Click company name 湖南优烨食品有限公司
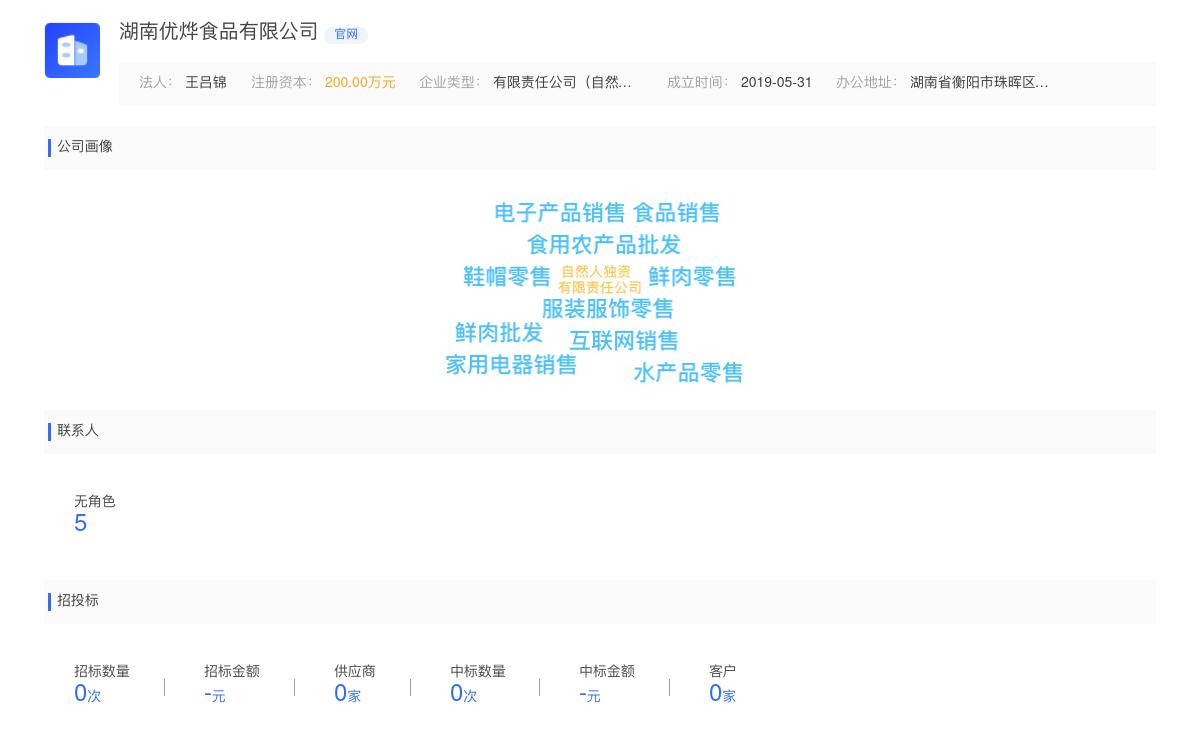 tap(219, 32)
